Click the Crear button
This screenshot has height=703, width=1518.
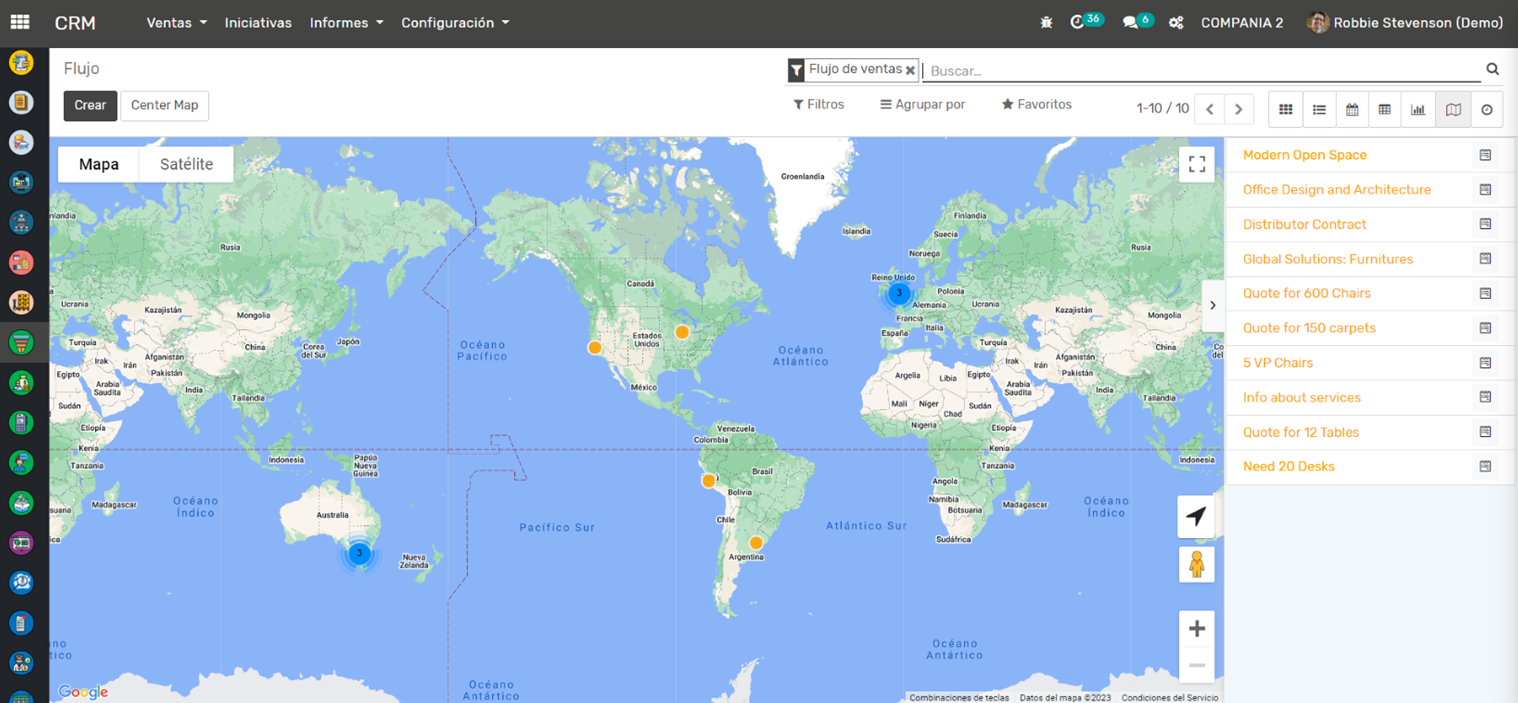click(x=90, y=105)
